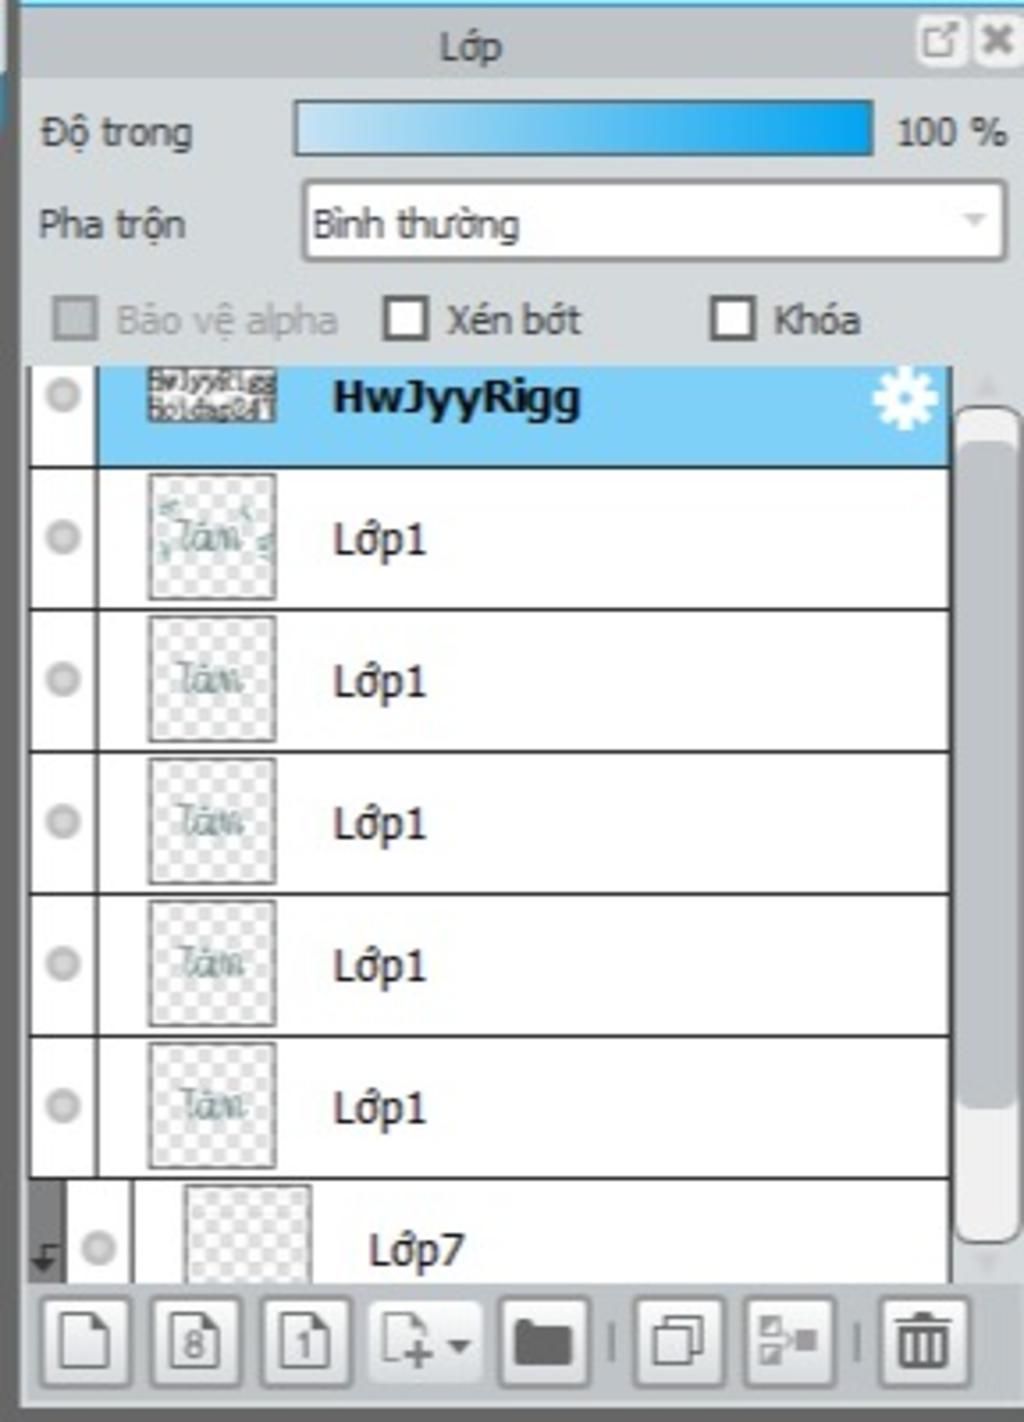
Task: Toggle visibility of the Lớp7 layer
Action: pyautogui.click(x=98, y=1247)
